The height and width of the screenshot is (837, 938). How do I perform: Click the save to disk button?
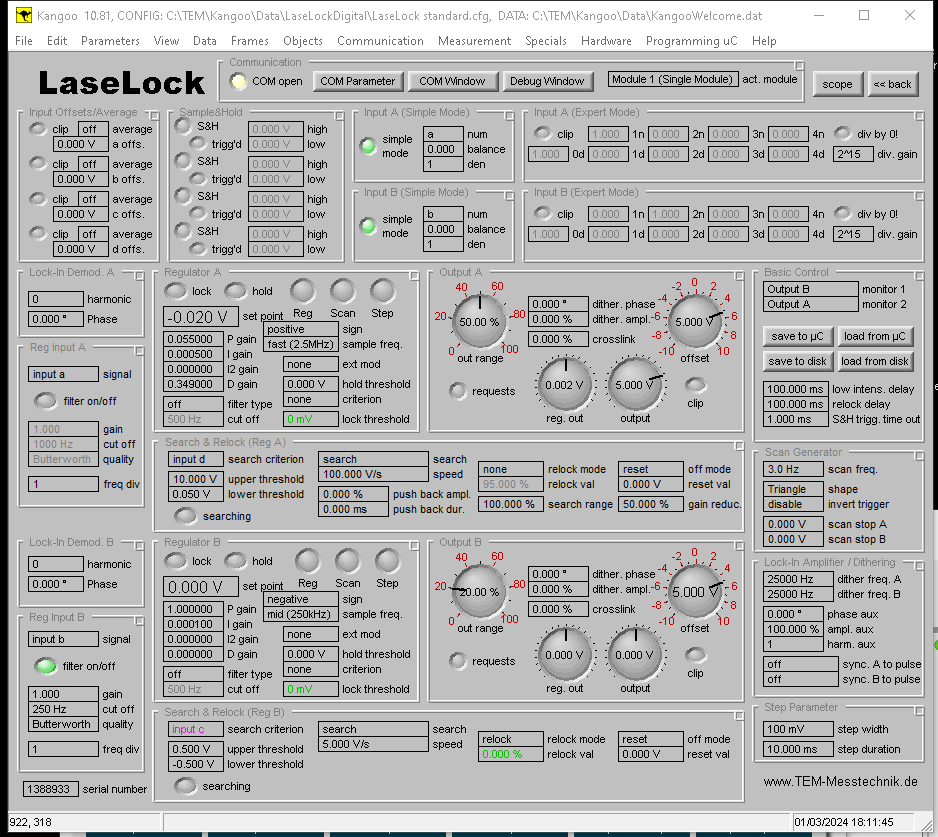point(797,361)
